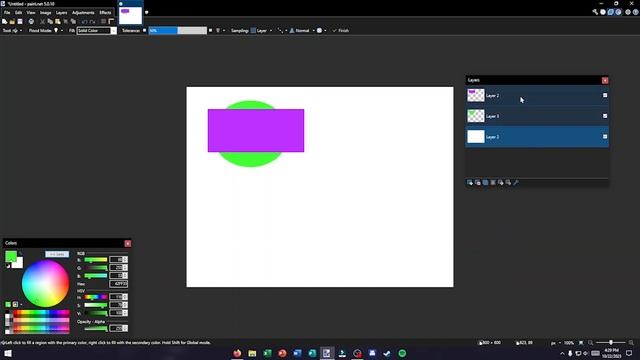Click the add color to palette icon
This screenshot has width=640, height=360.
point(8,304)
